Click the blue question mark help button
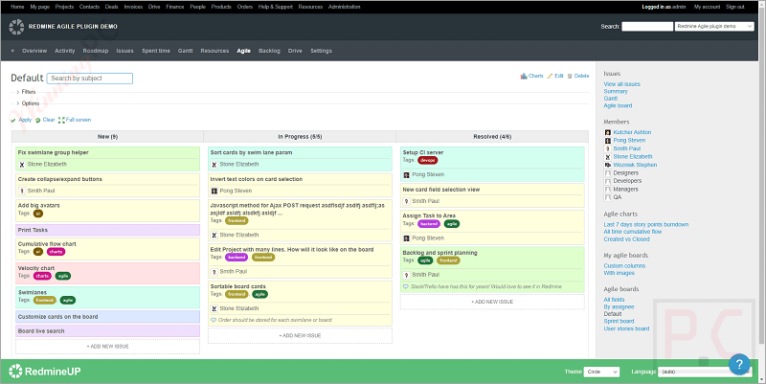The image size is (766, 384). (x=739, y=364)
